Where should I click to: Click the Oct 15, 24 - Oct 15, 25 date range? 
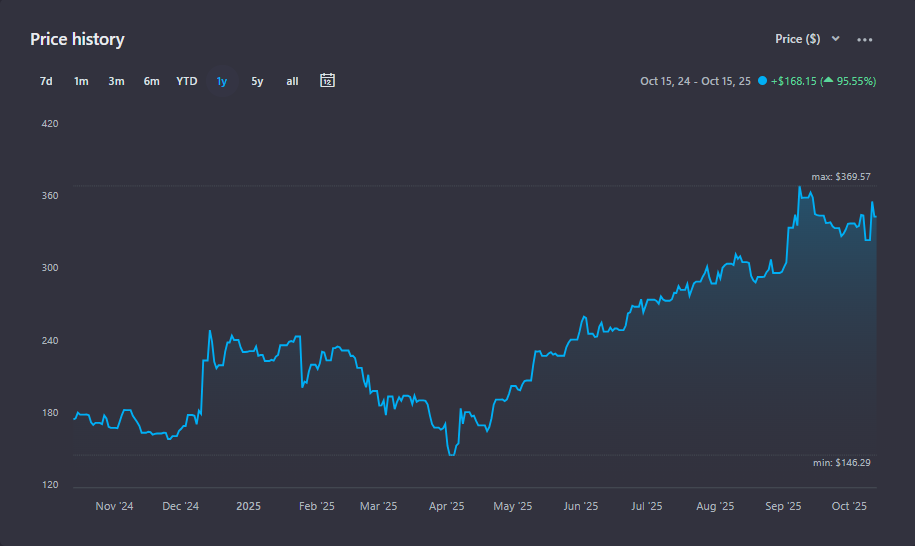point(695,81)
